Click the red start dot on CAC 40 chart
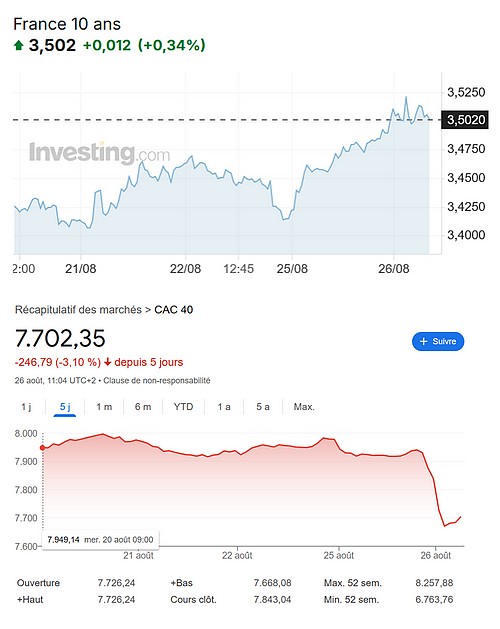Screen dimensions: 500x629 43,448
